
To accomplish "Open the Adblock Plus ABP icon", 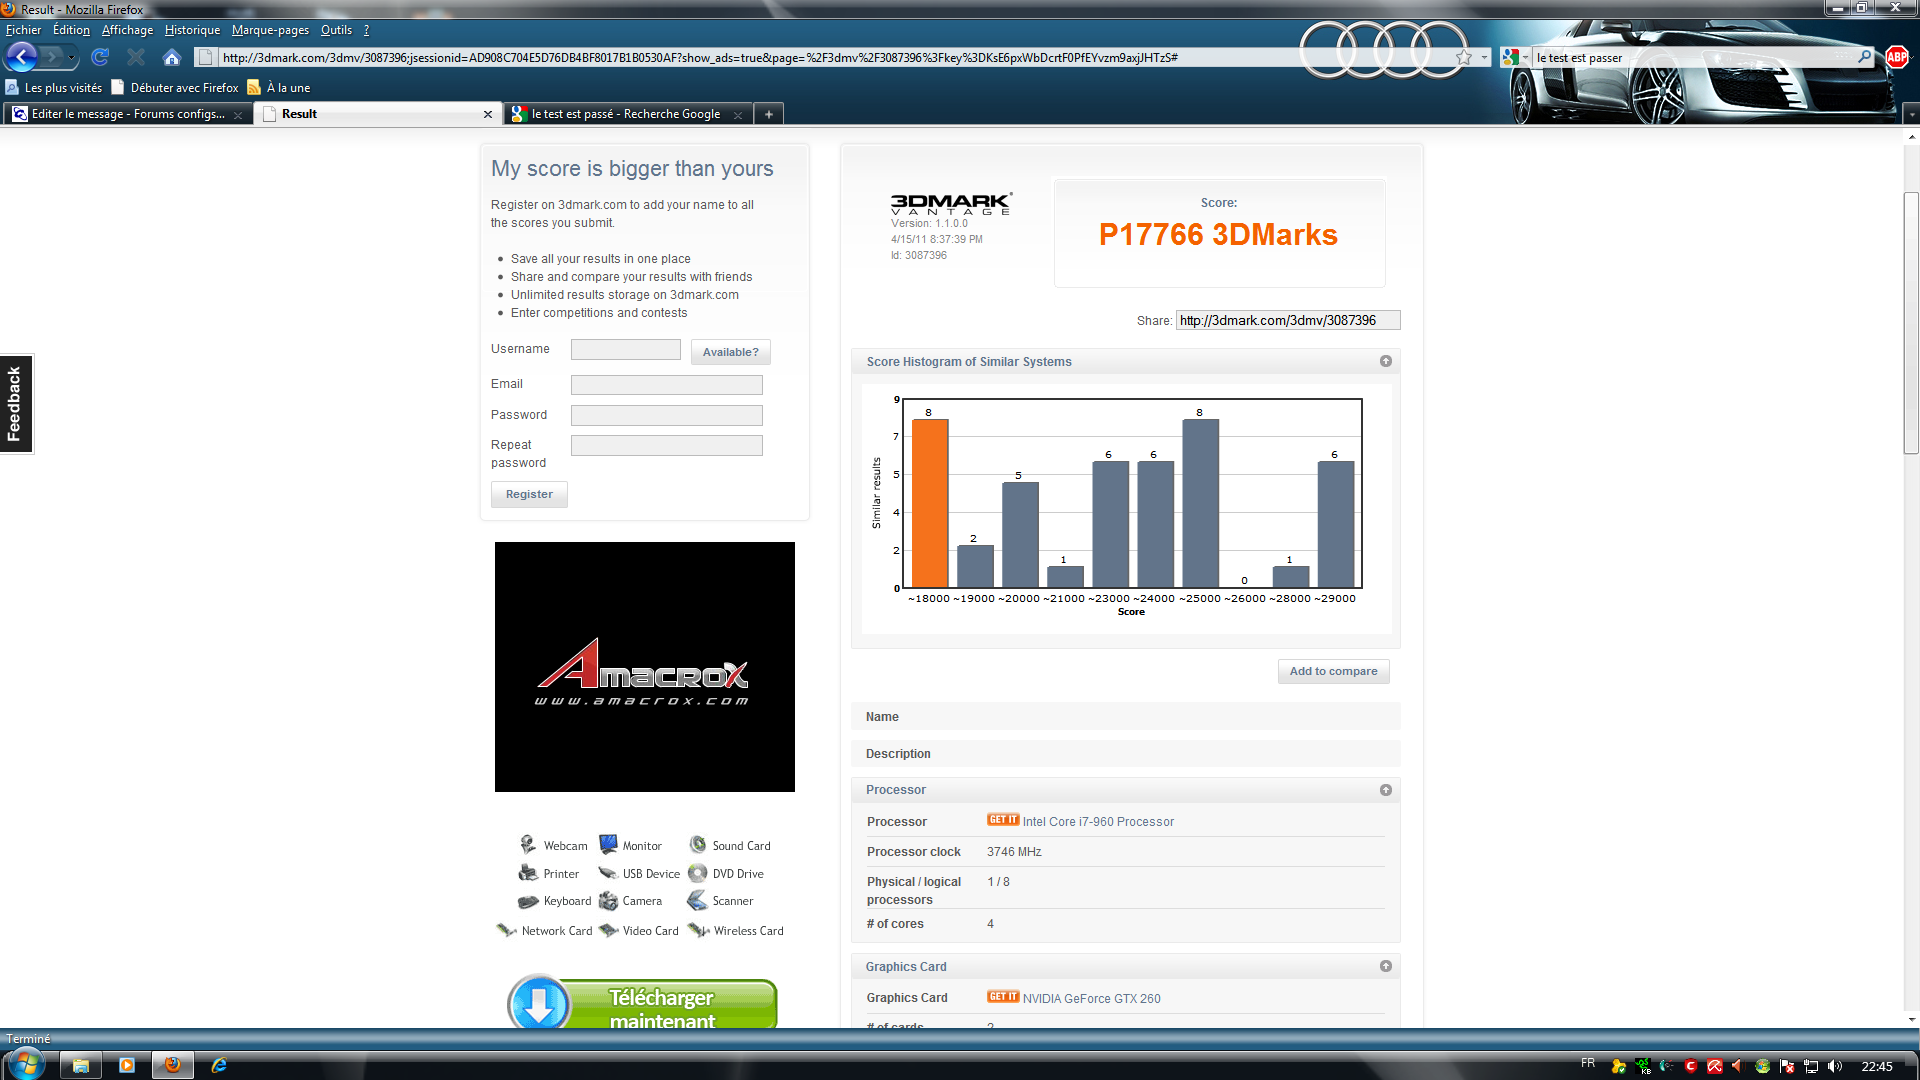I will tap(1897, 57).
